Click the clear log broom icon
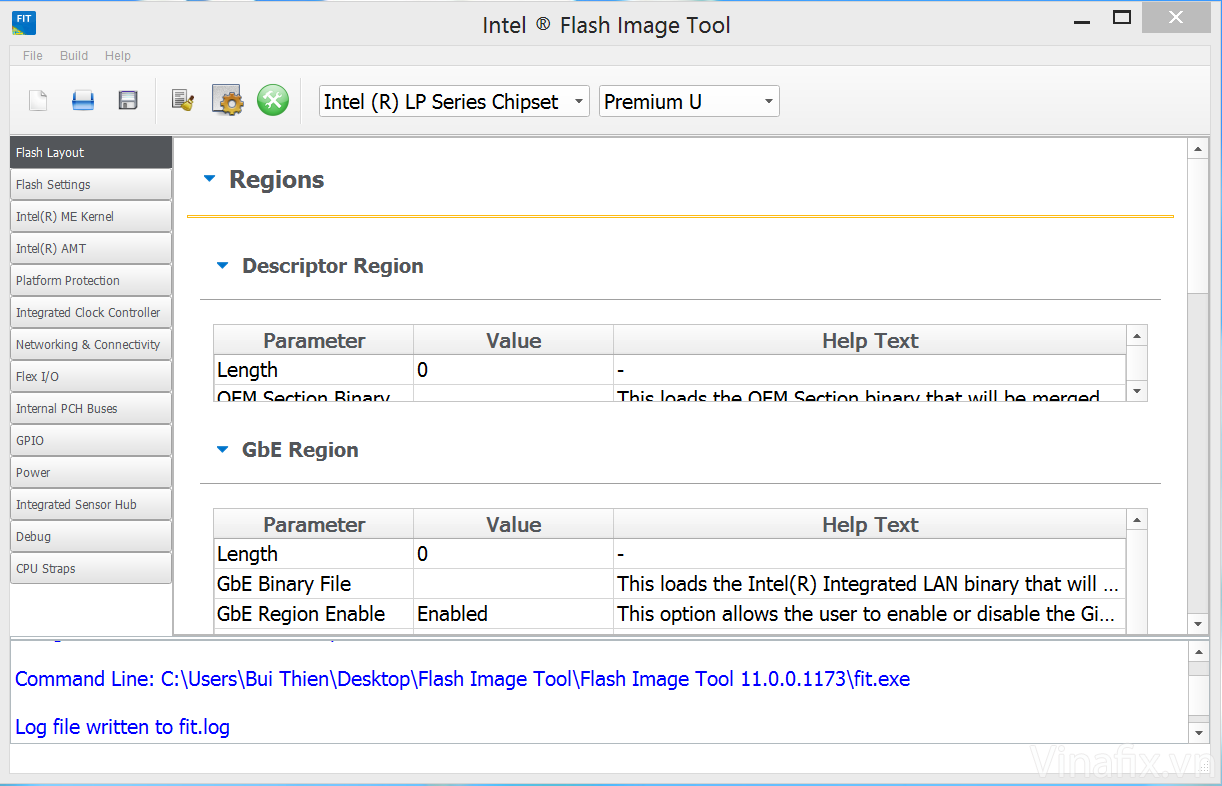Screen dimensions: 1222x786 [182, 100]
